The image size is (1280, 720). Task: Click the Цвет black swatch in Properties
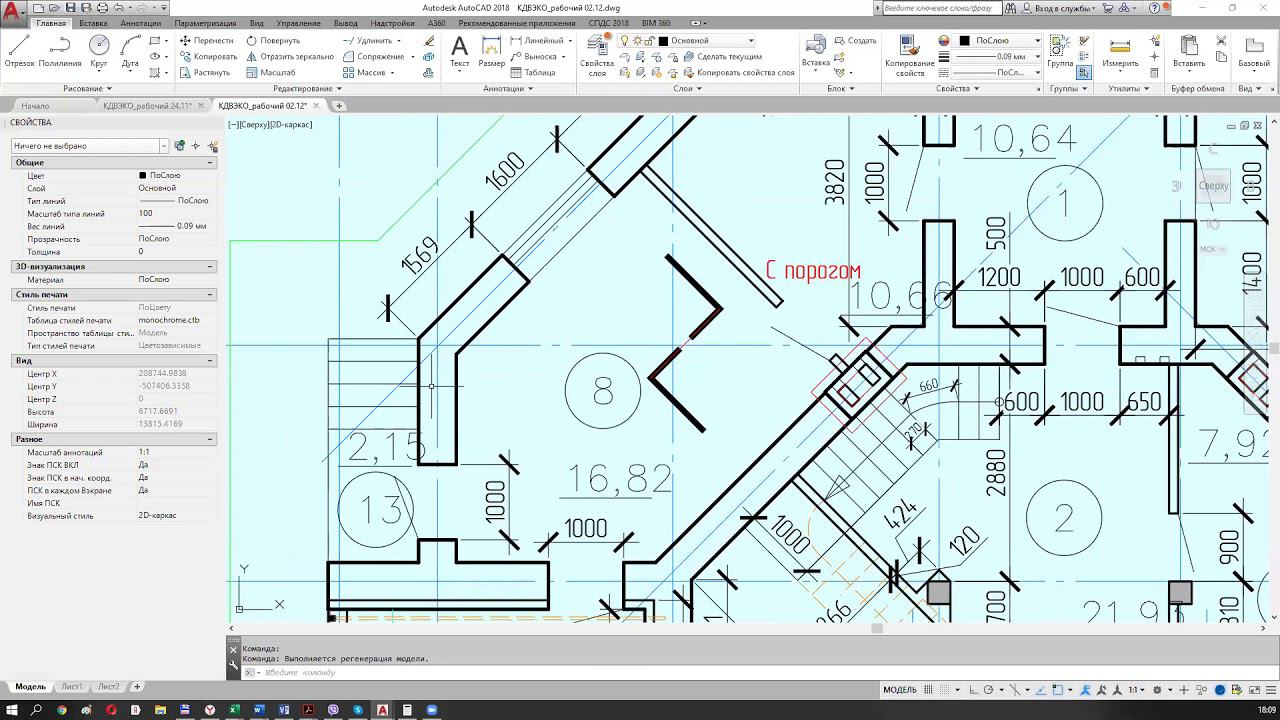(143, 175)
